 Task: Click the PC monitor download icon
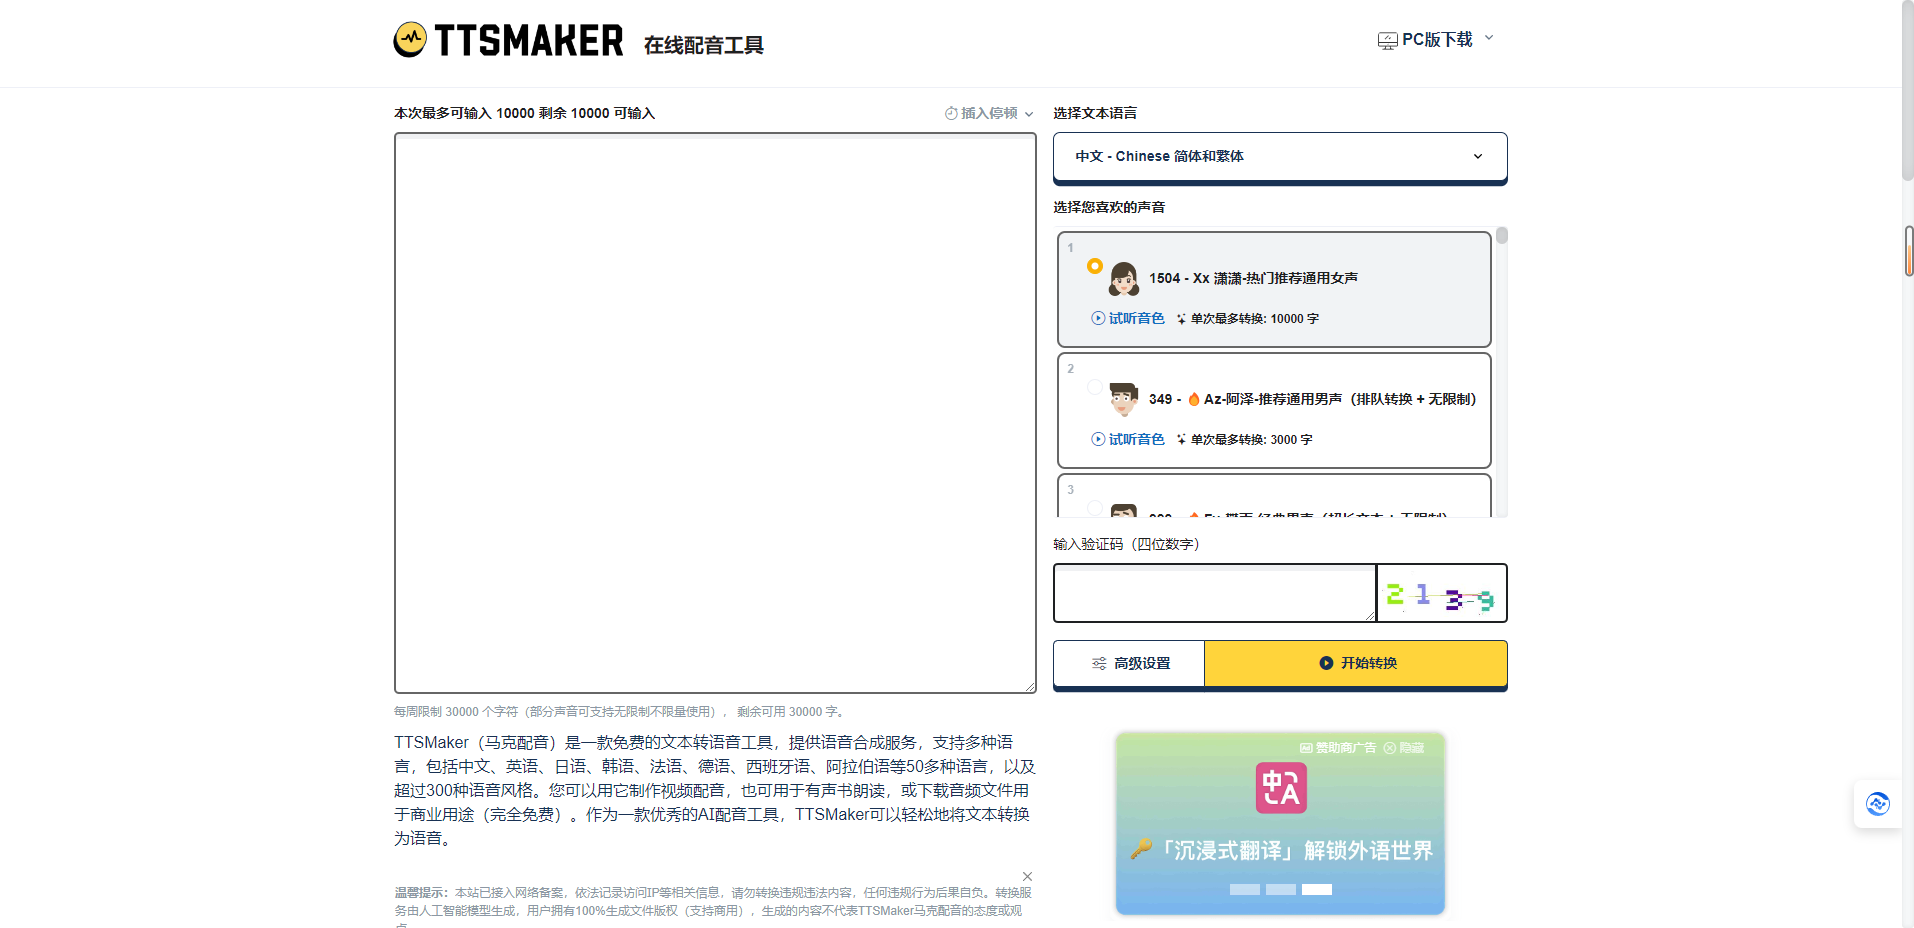(x=1387, y=39)
